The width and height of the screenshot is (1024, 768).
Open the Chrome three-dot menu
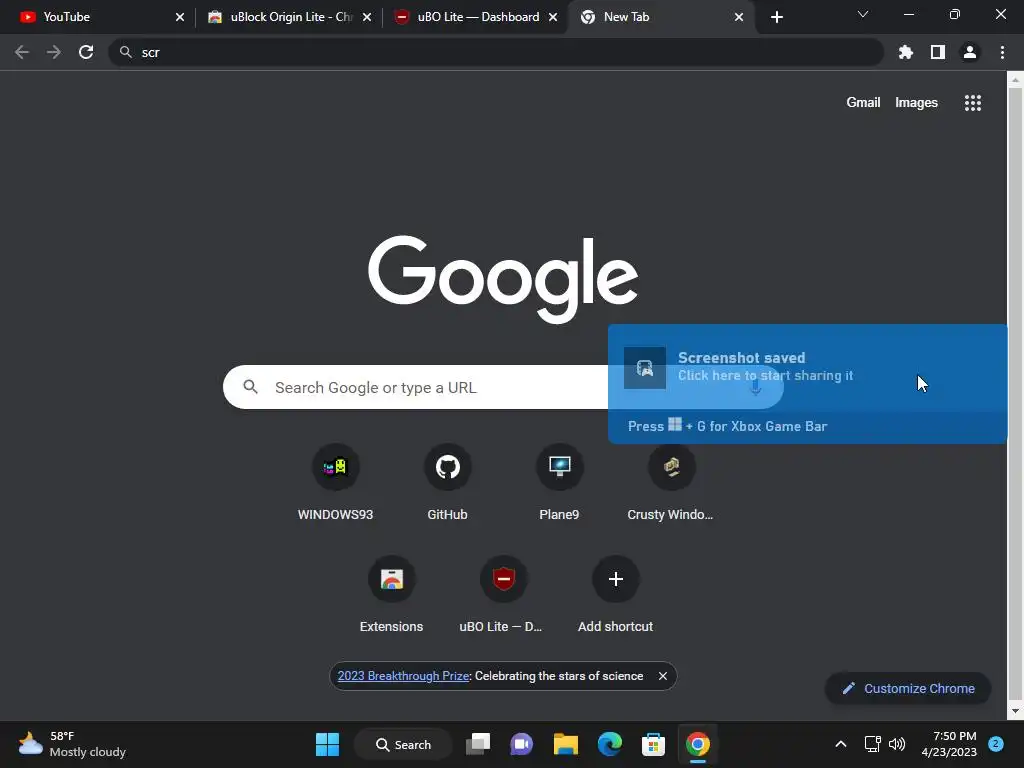(x=1002, y=52)
